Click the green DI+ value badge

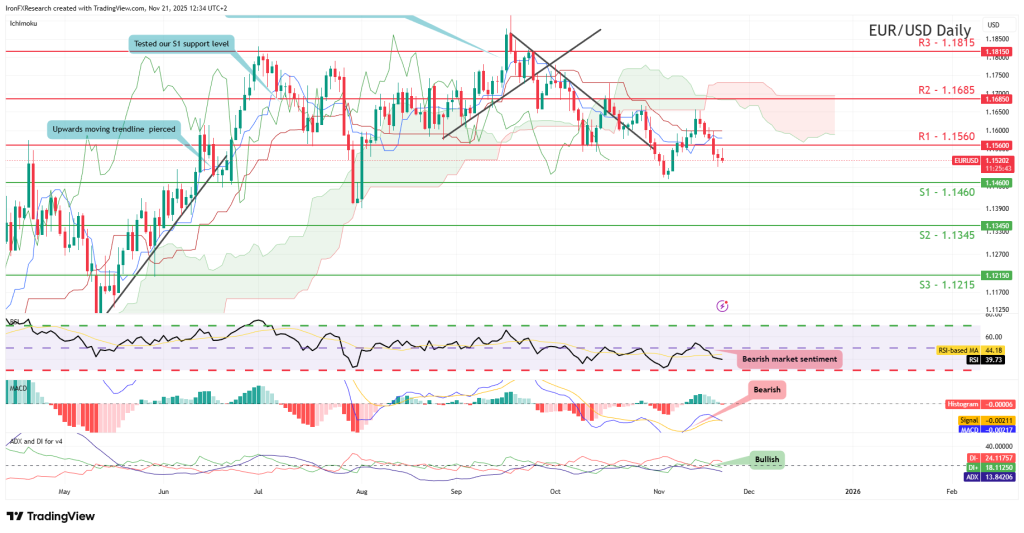click(x=993, y=466)
